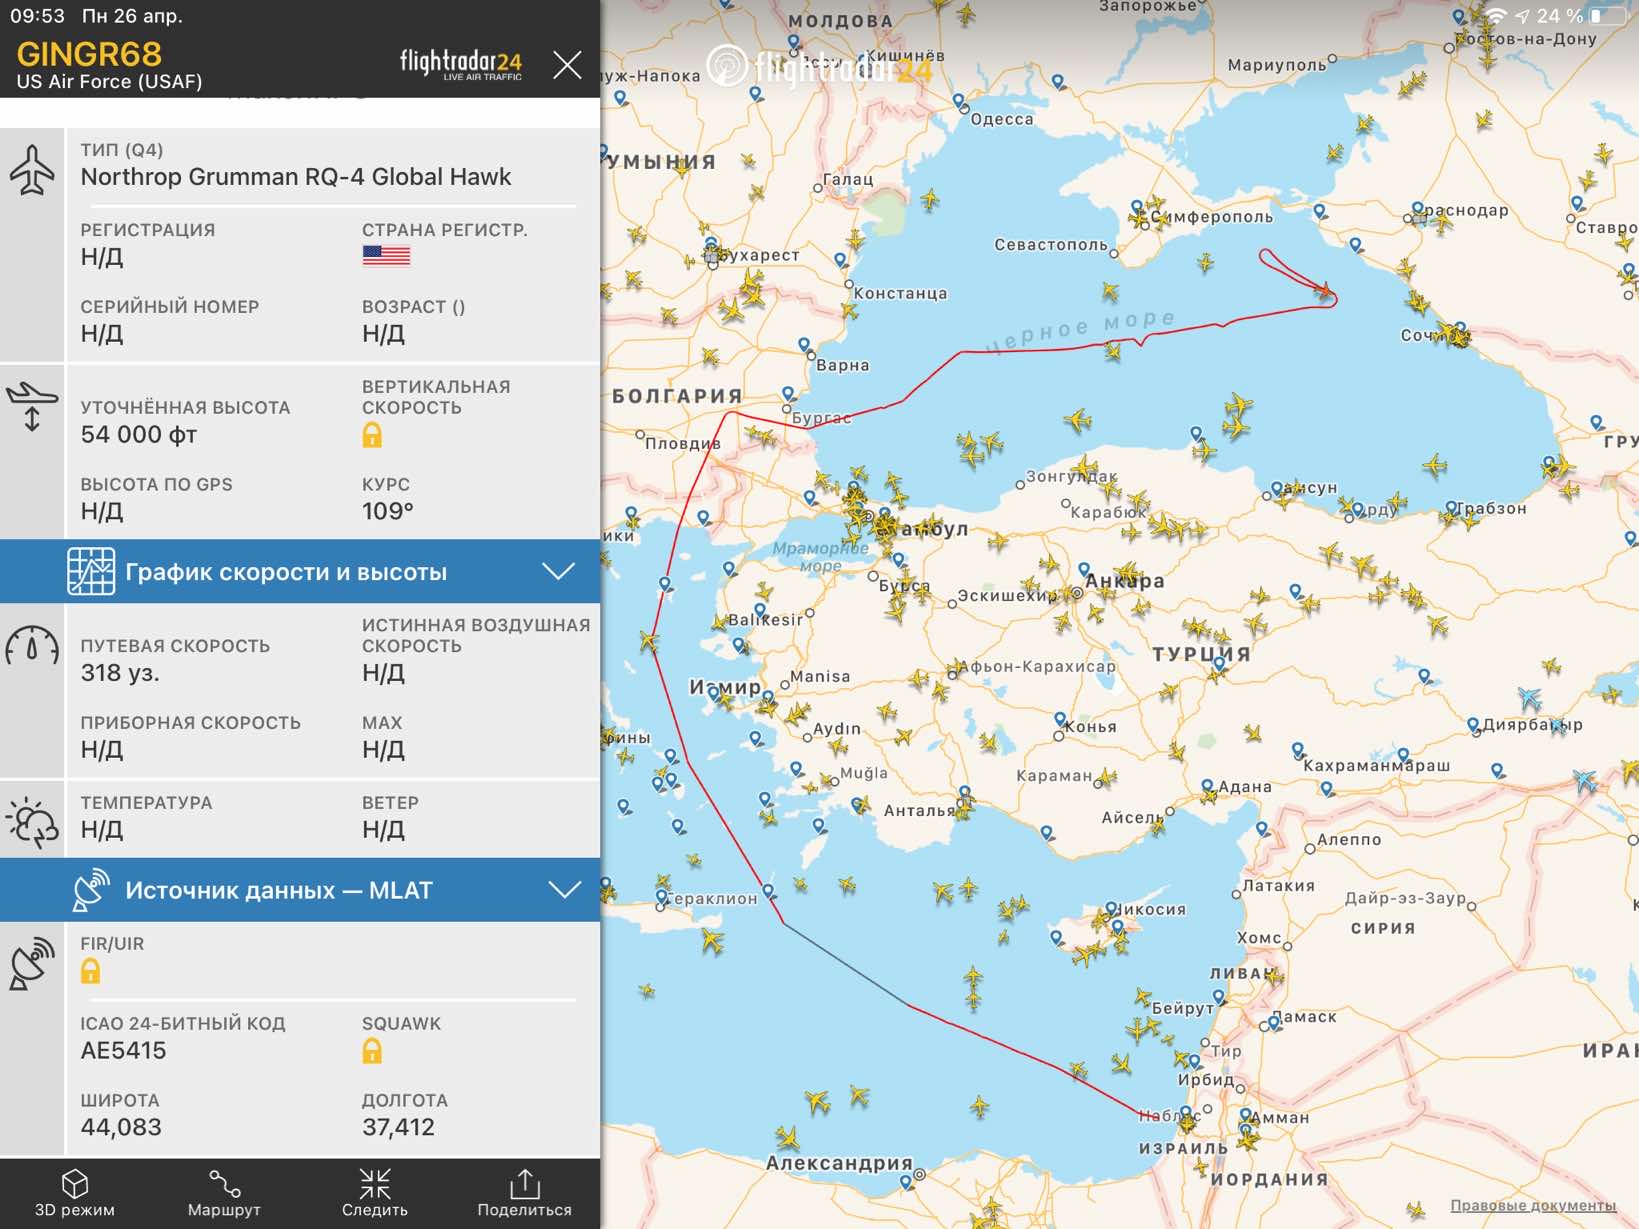The image size is (1639, 1229).
Task: Tap the Варна airport pin
Action: click(x=805, y=346)
